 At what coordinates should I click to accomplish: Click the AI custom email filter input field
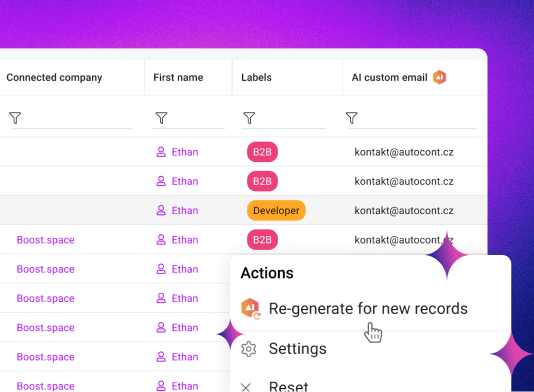coord(413,118)
